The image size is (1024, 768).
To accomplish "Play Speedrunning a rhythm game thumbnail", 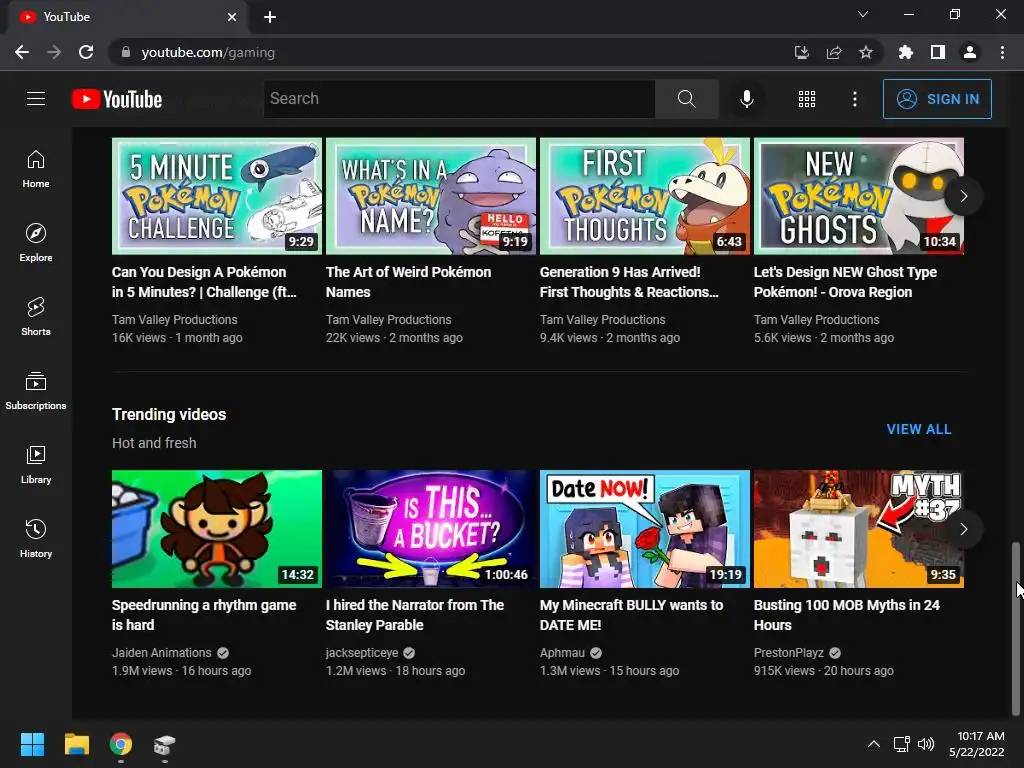I will [217, 529].
